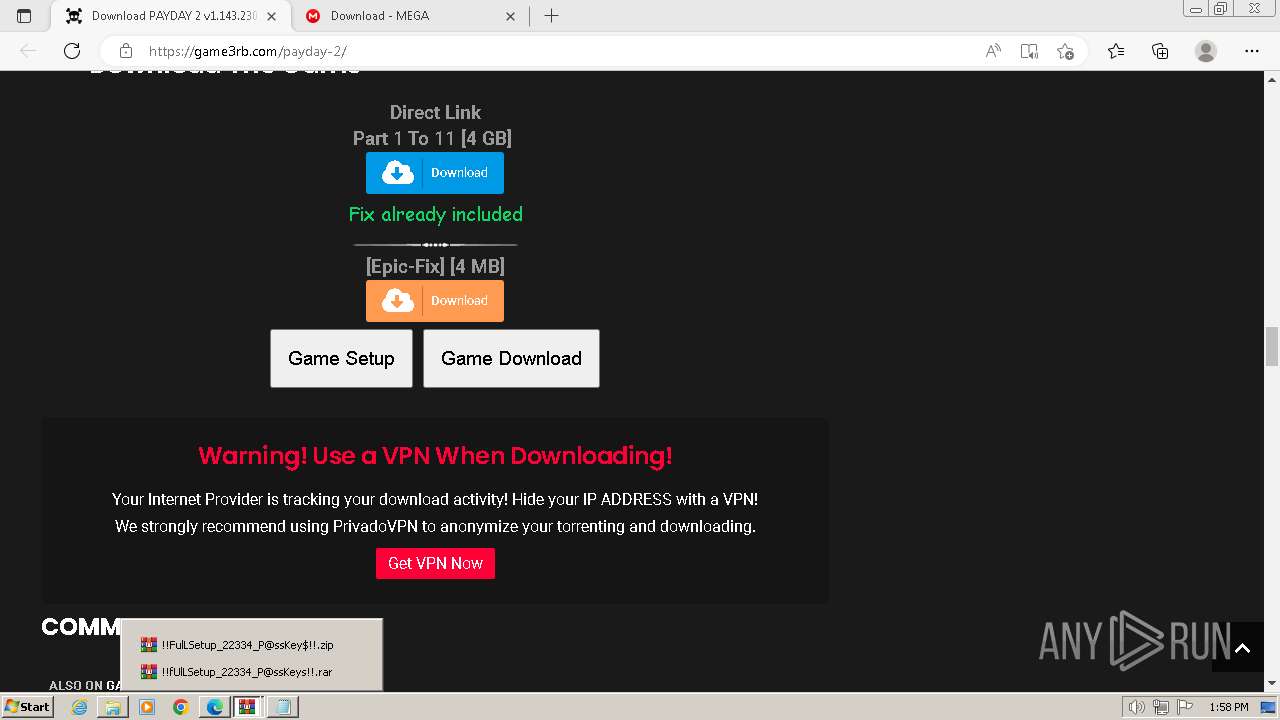The width and height of the screenshot is (1280, 720).
Task: Start Read aloud for this page
Action: click(x=993, y=51)
